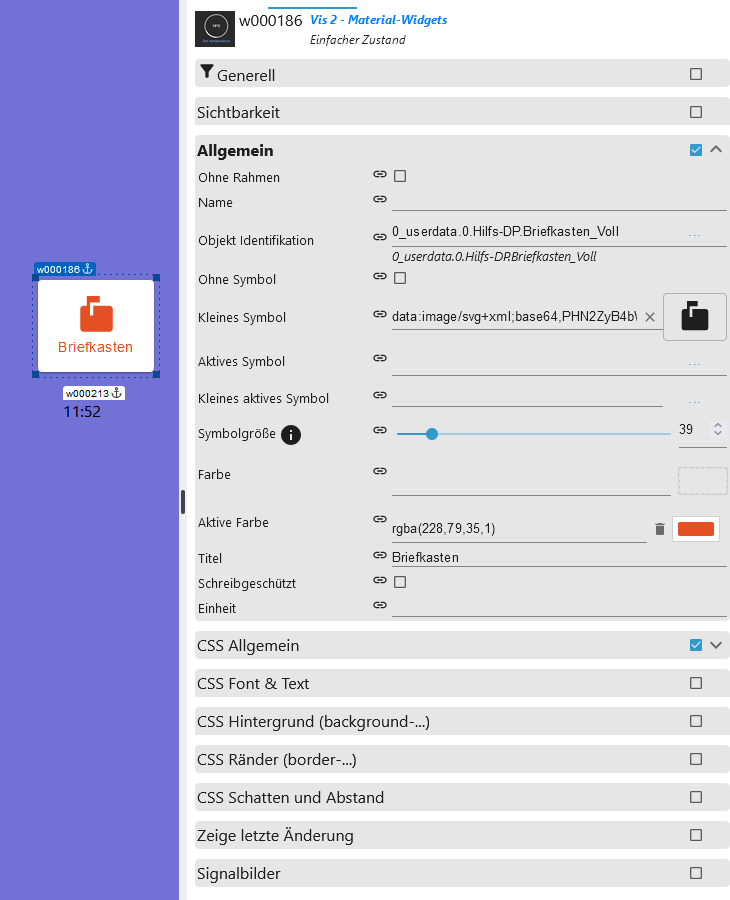Enable the Ohne Symbol checkbox
This screenshot has height=900, width=730.
(x=400, y=278)
